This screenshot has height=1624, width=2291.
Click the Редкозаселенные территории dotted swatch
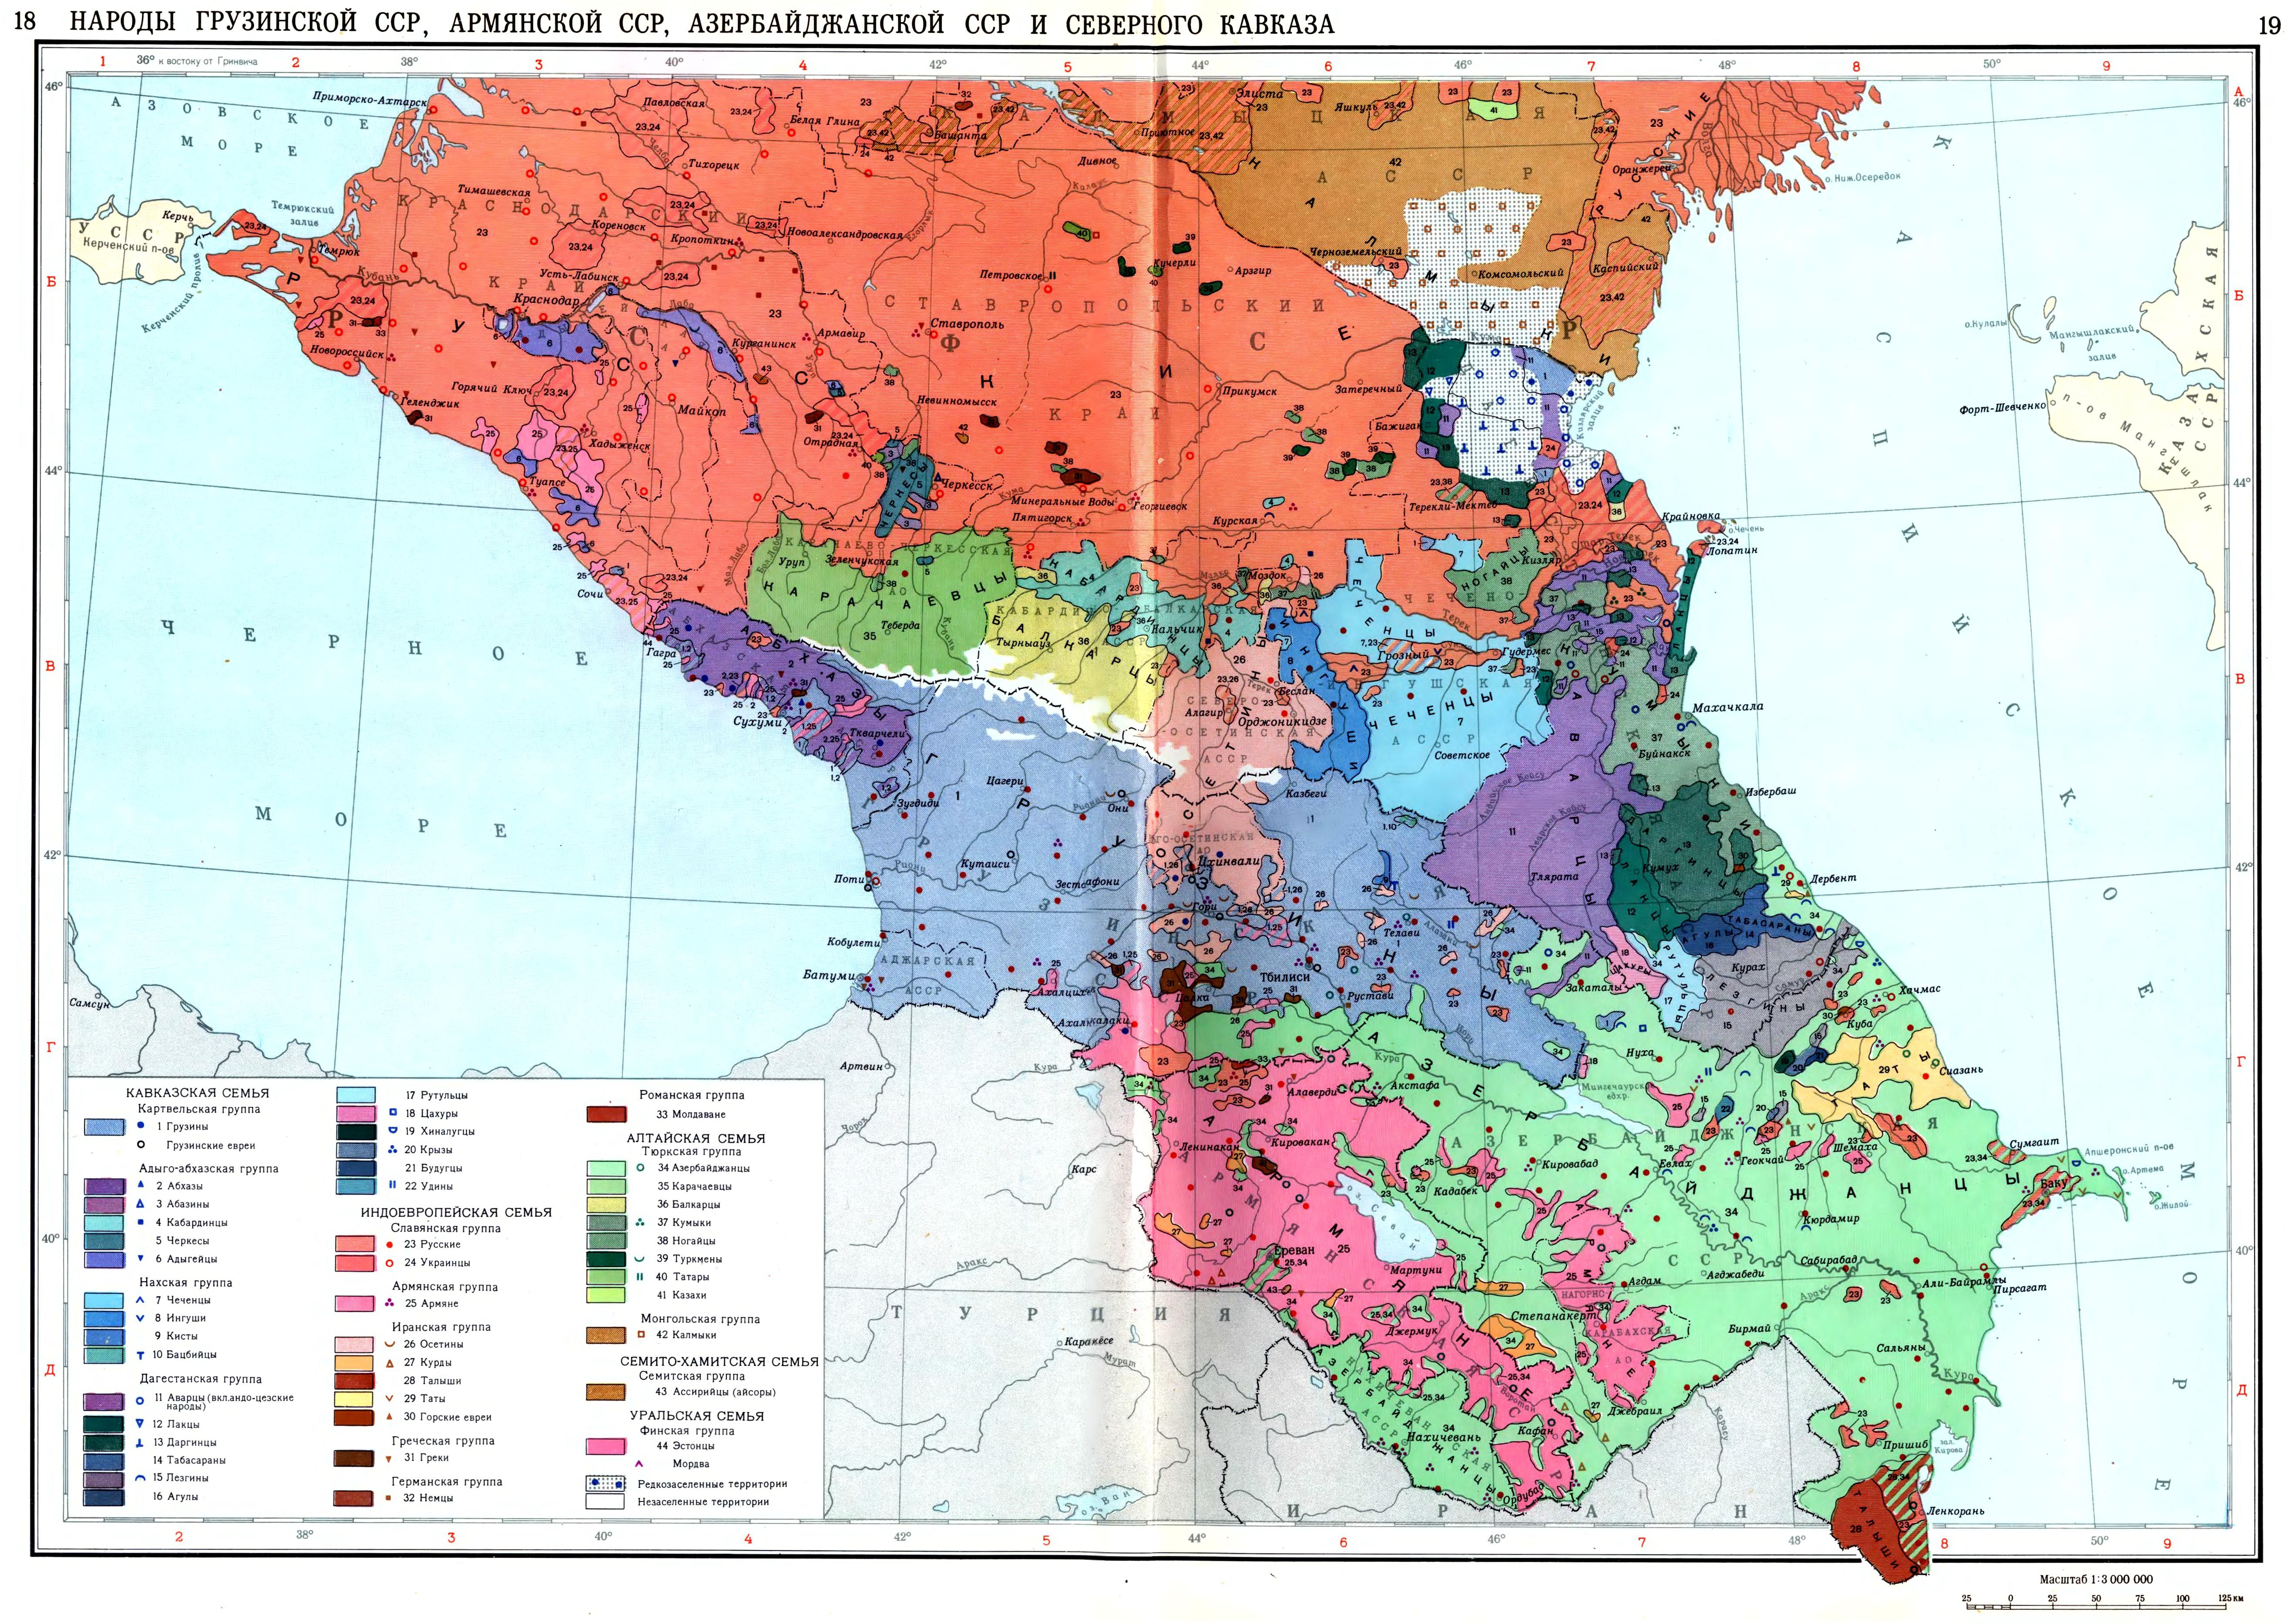click(x=606, y=1484)
